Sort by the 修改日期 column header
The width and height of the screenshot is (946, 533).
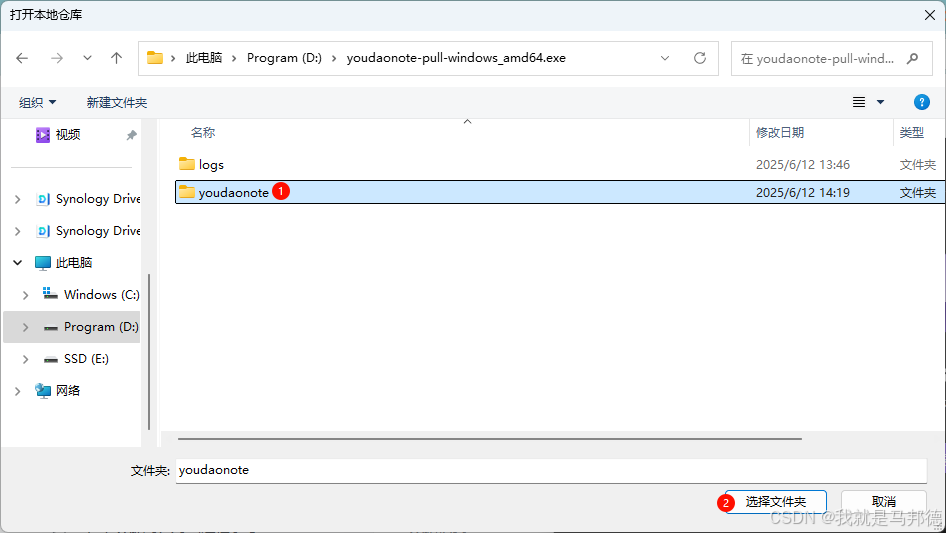click(779, 133)
